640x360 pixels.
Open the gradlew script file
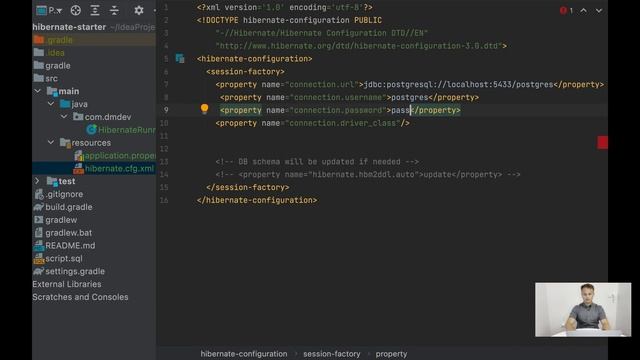(56, 220)
